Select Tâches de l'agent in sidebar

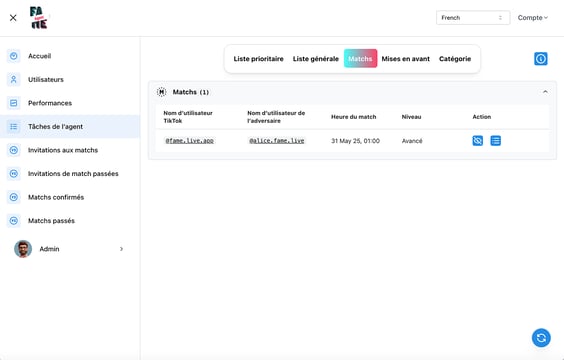(x=70, y=127)
